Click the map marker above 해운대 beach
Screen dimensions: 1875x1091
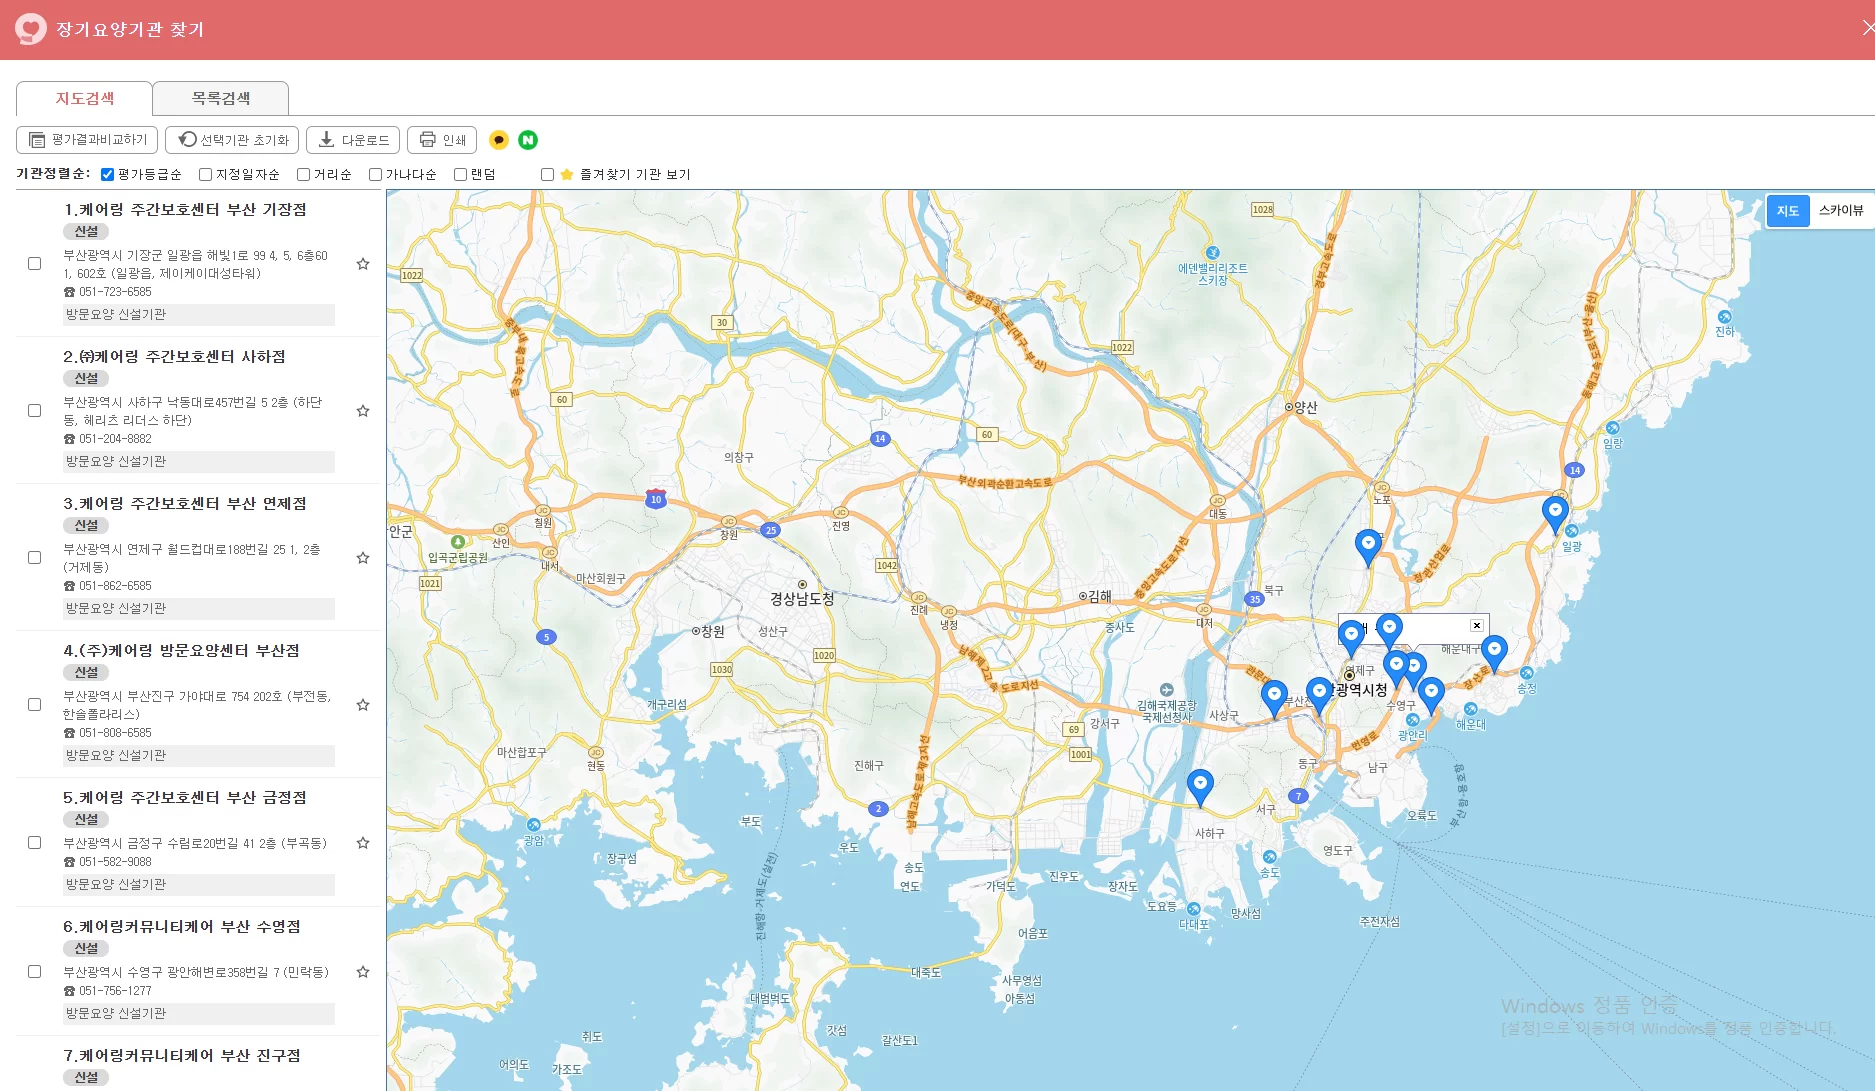point(1431,694)
